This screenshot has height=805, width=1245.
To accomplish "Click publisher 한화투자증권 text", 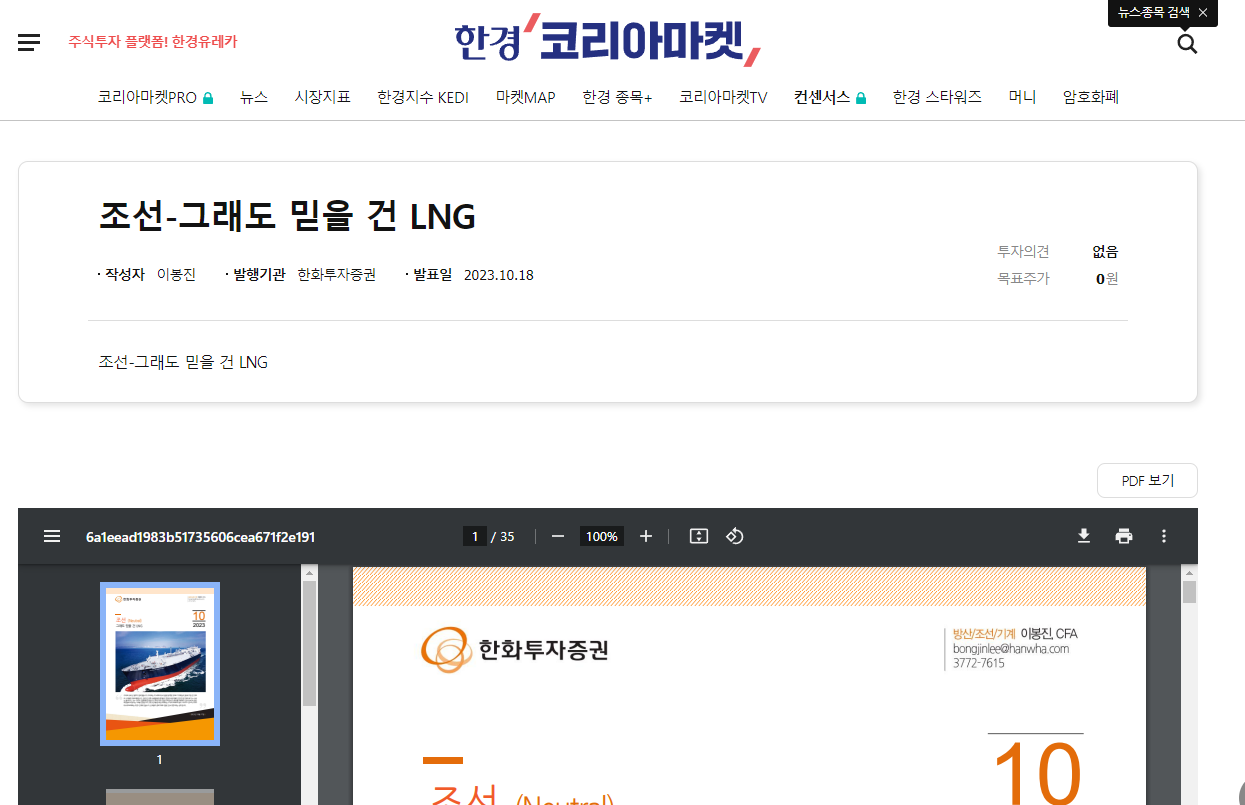I will pyautogui.click(x=337, y=275).
